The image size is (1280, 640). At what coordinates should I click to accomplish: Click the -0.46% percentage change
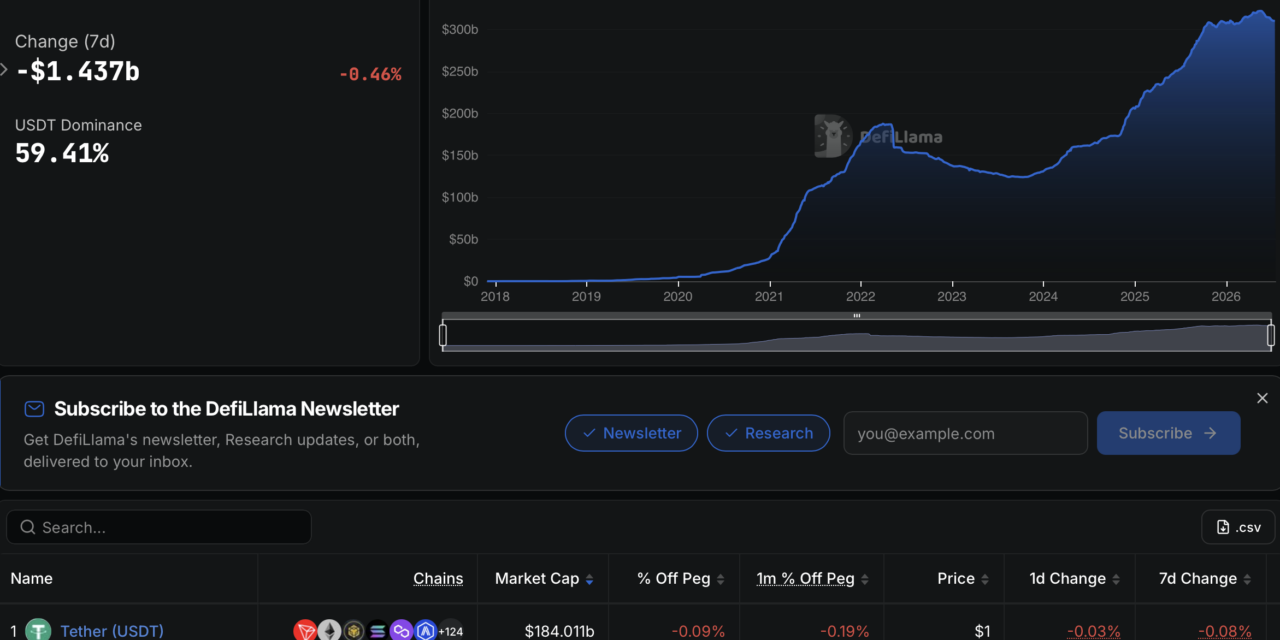point(370,74)
